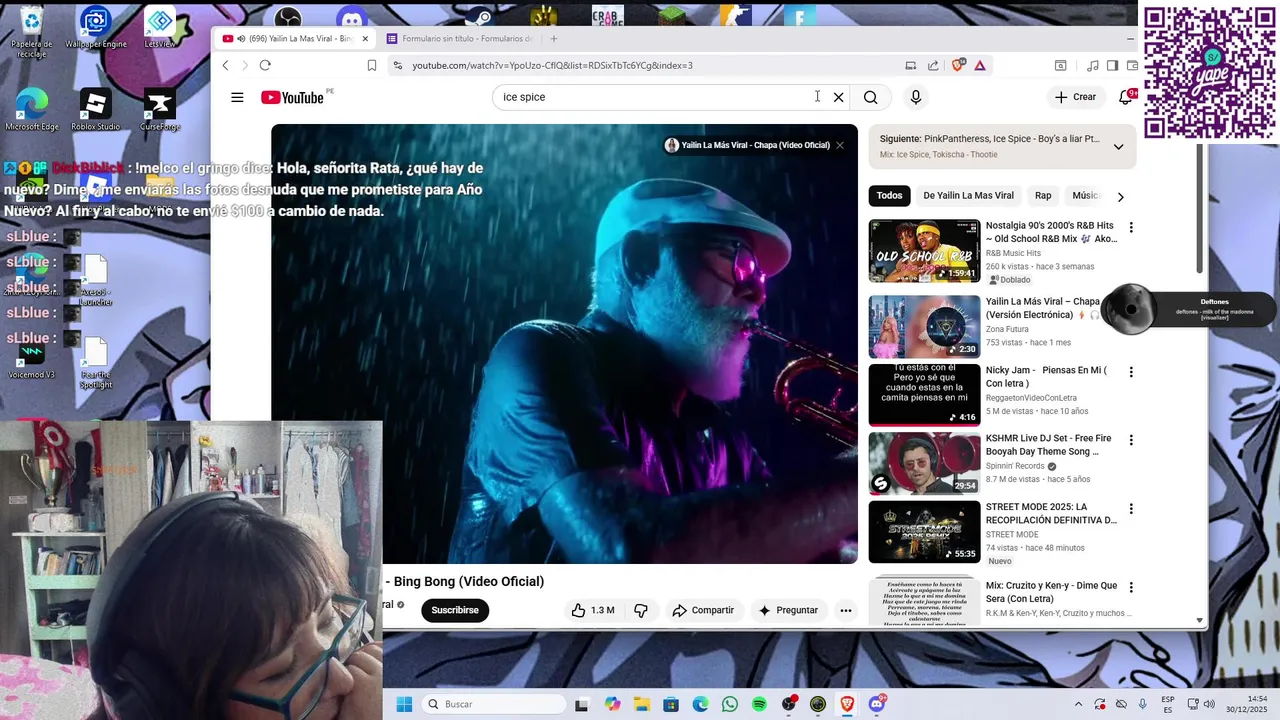Image resolution: width=1280 pixels, height=720 pixels.
Task: Open YouTube notifications bell
Action: (1126, 97)
